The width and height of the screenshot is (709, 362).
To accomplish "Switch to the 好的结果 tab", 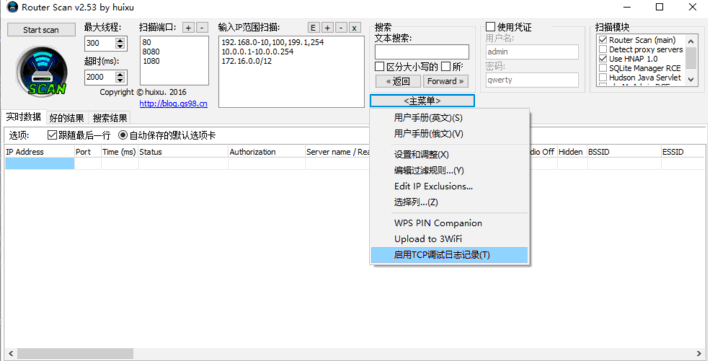I will tap(66, 118).
